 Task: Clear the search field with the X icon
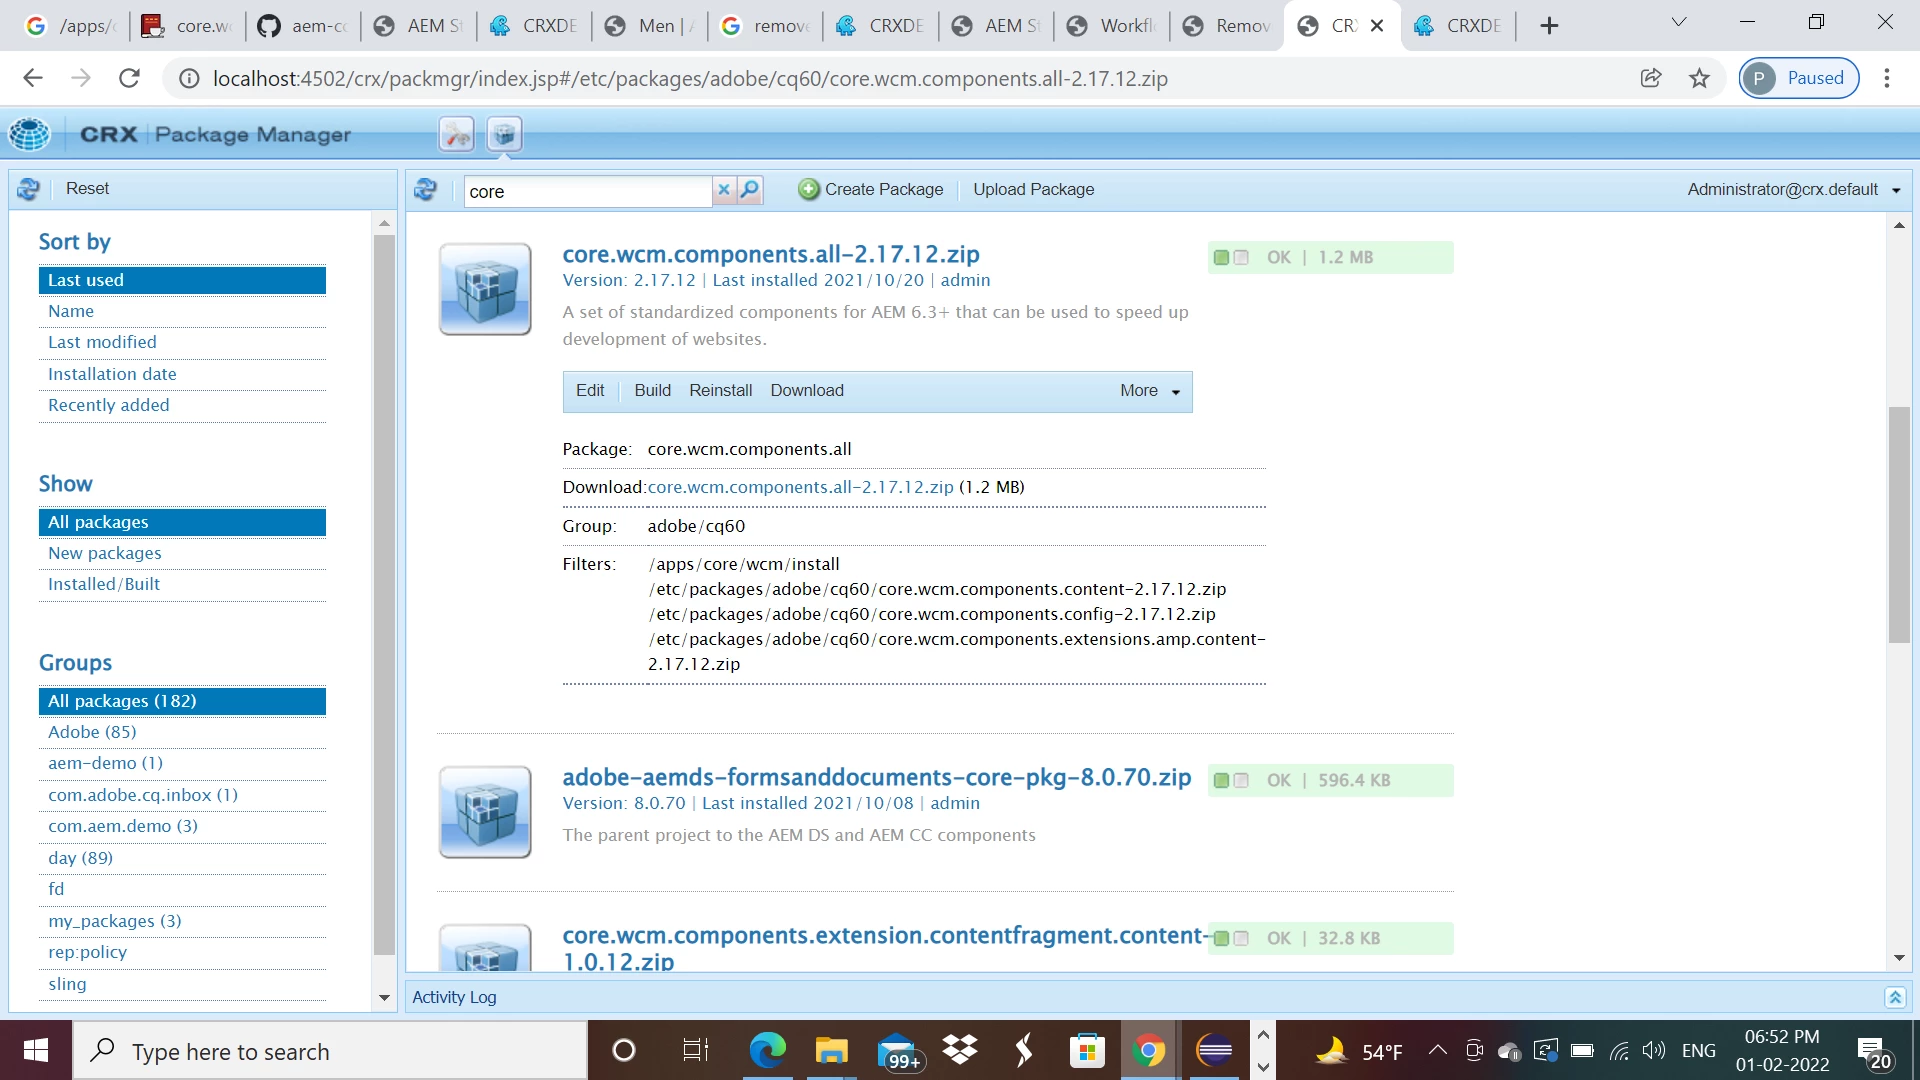click(724, 190)
